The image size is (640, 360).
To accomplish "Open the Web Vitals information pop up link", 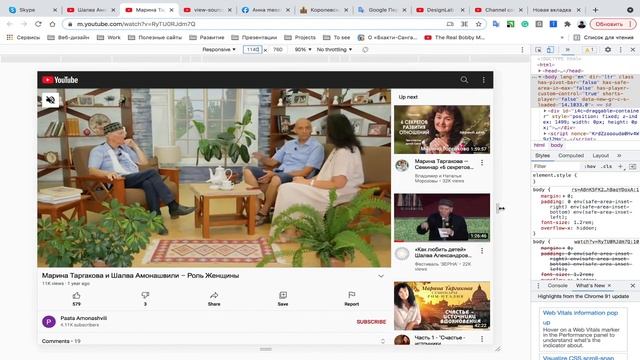I will (x=580, y=317).
